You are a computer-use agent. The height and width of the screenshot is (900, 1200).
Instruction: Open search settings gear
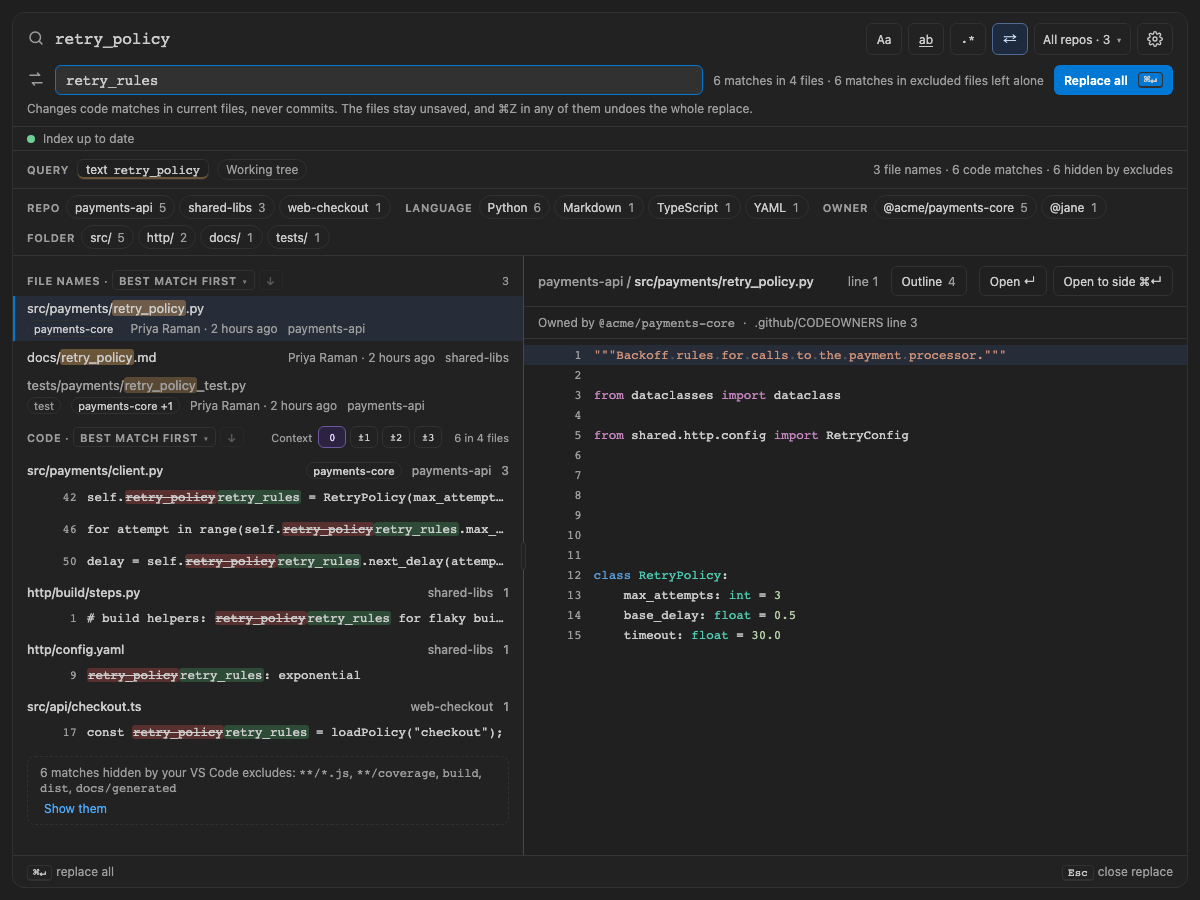point(1155,39)
